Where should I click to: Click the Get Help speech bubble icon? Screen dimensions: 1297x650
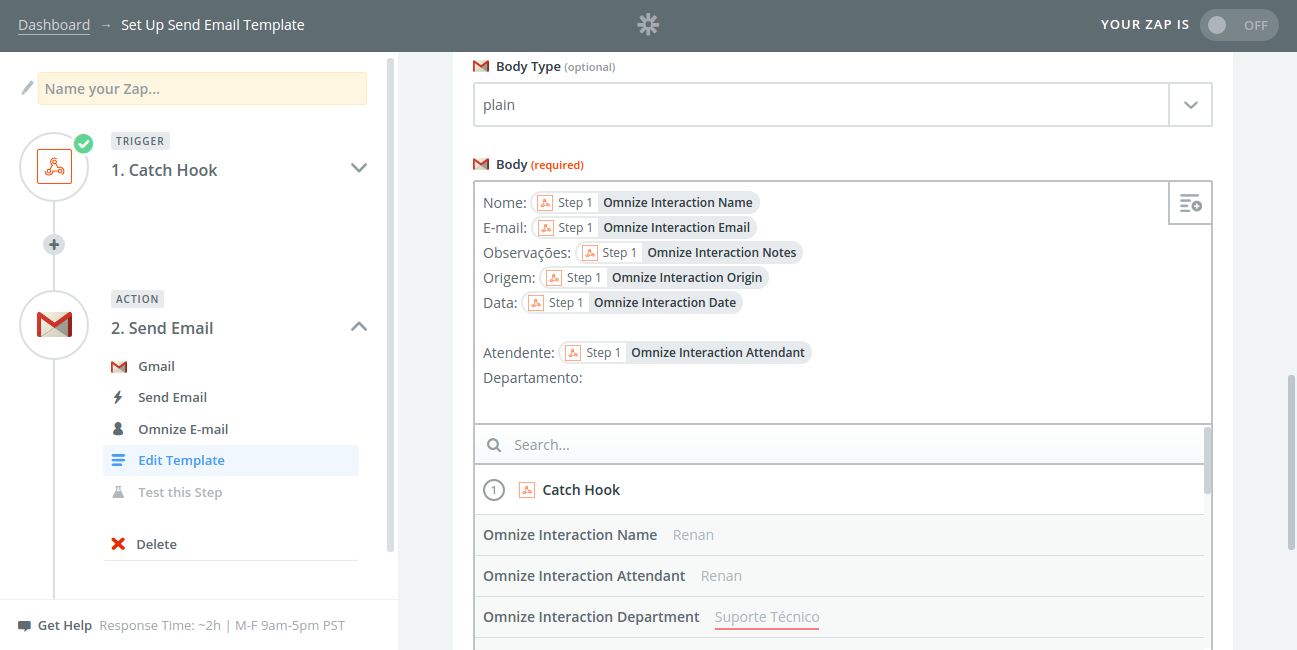(x=25, y=626)
